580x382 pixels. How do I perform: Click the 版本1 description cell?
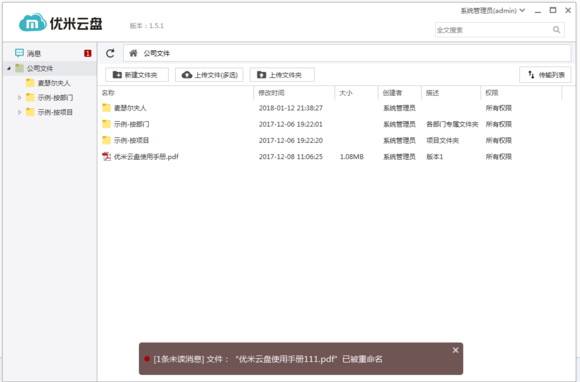(435, 157)
